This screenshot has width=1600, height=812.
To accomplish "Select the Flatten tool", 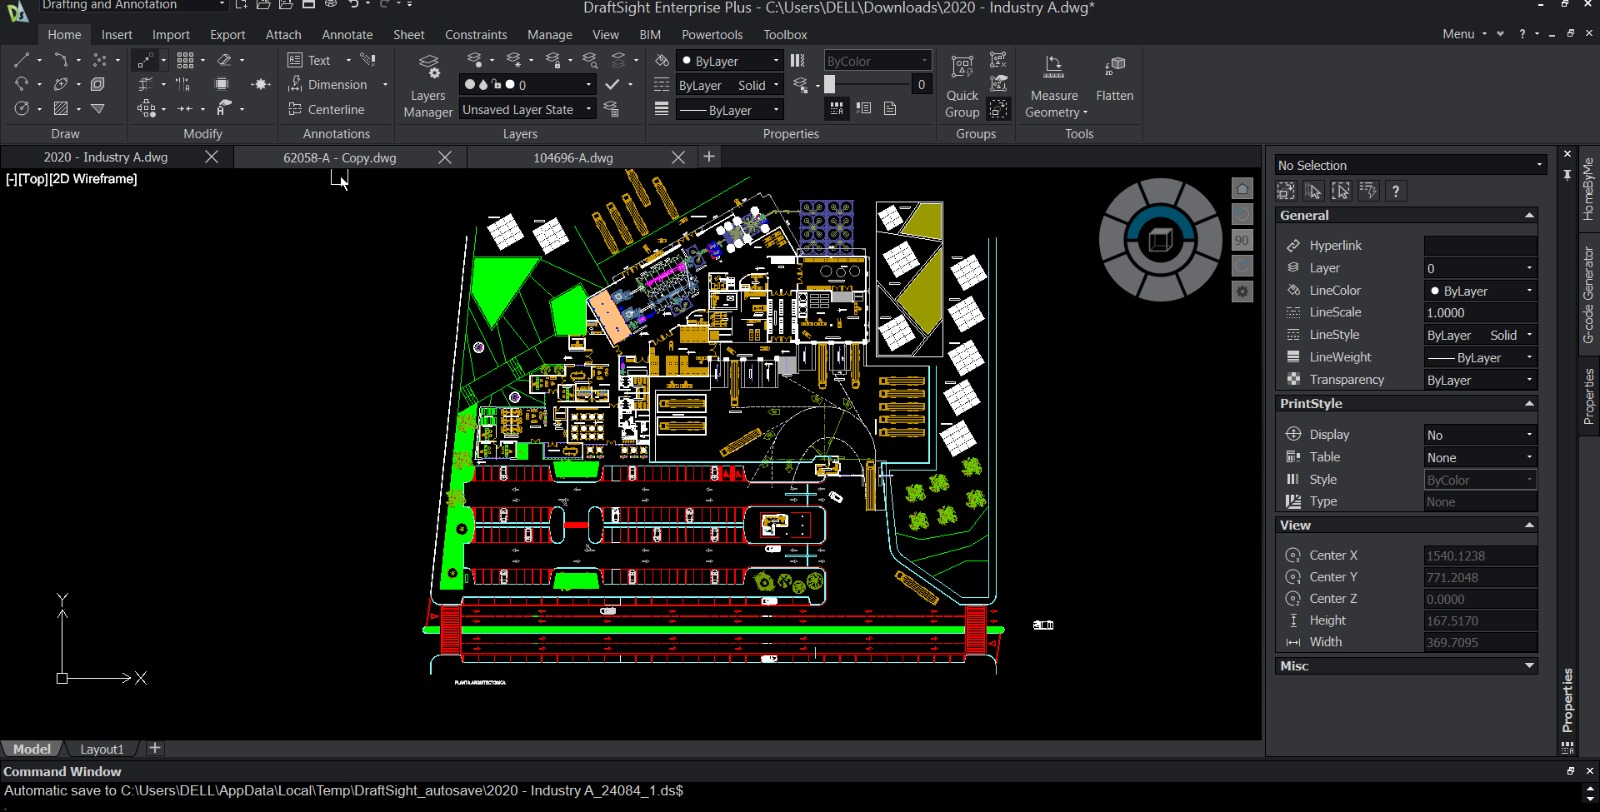I will pos(1114,80).
